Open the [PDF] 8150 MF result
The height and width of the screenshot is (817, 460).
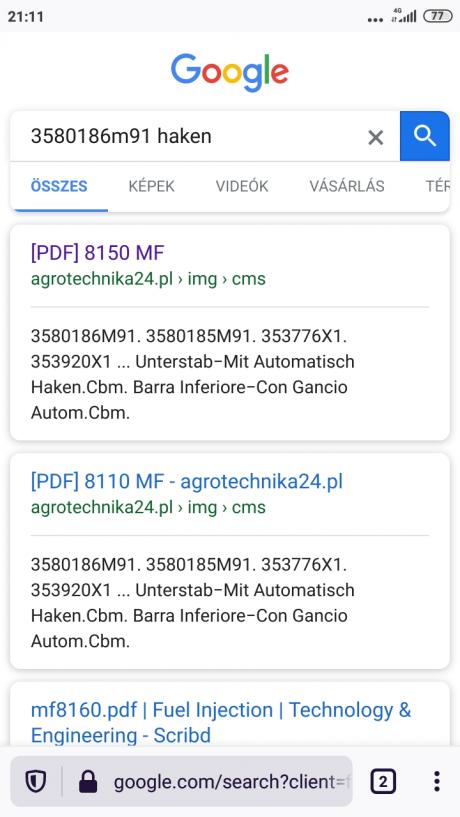click(x=97, y=253)
